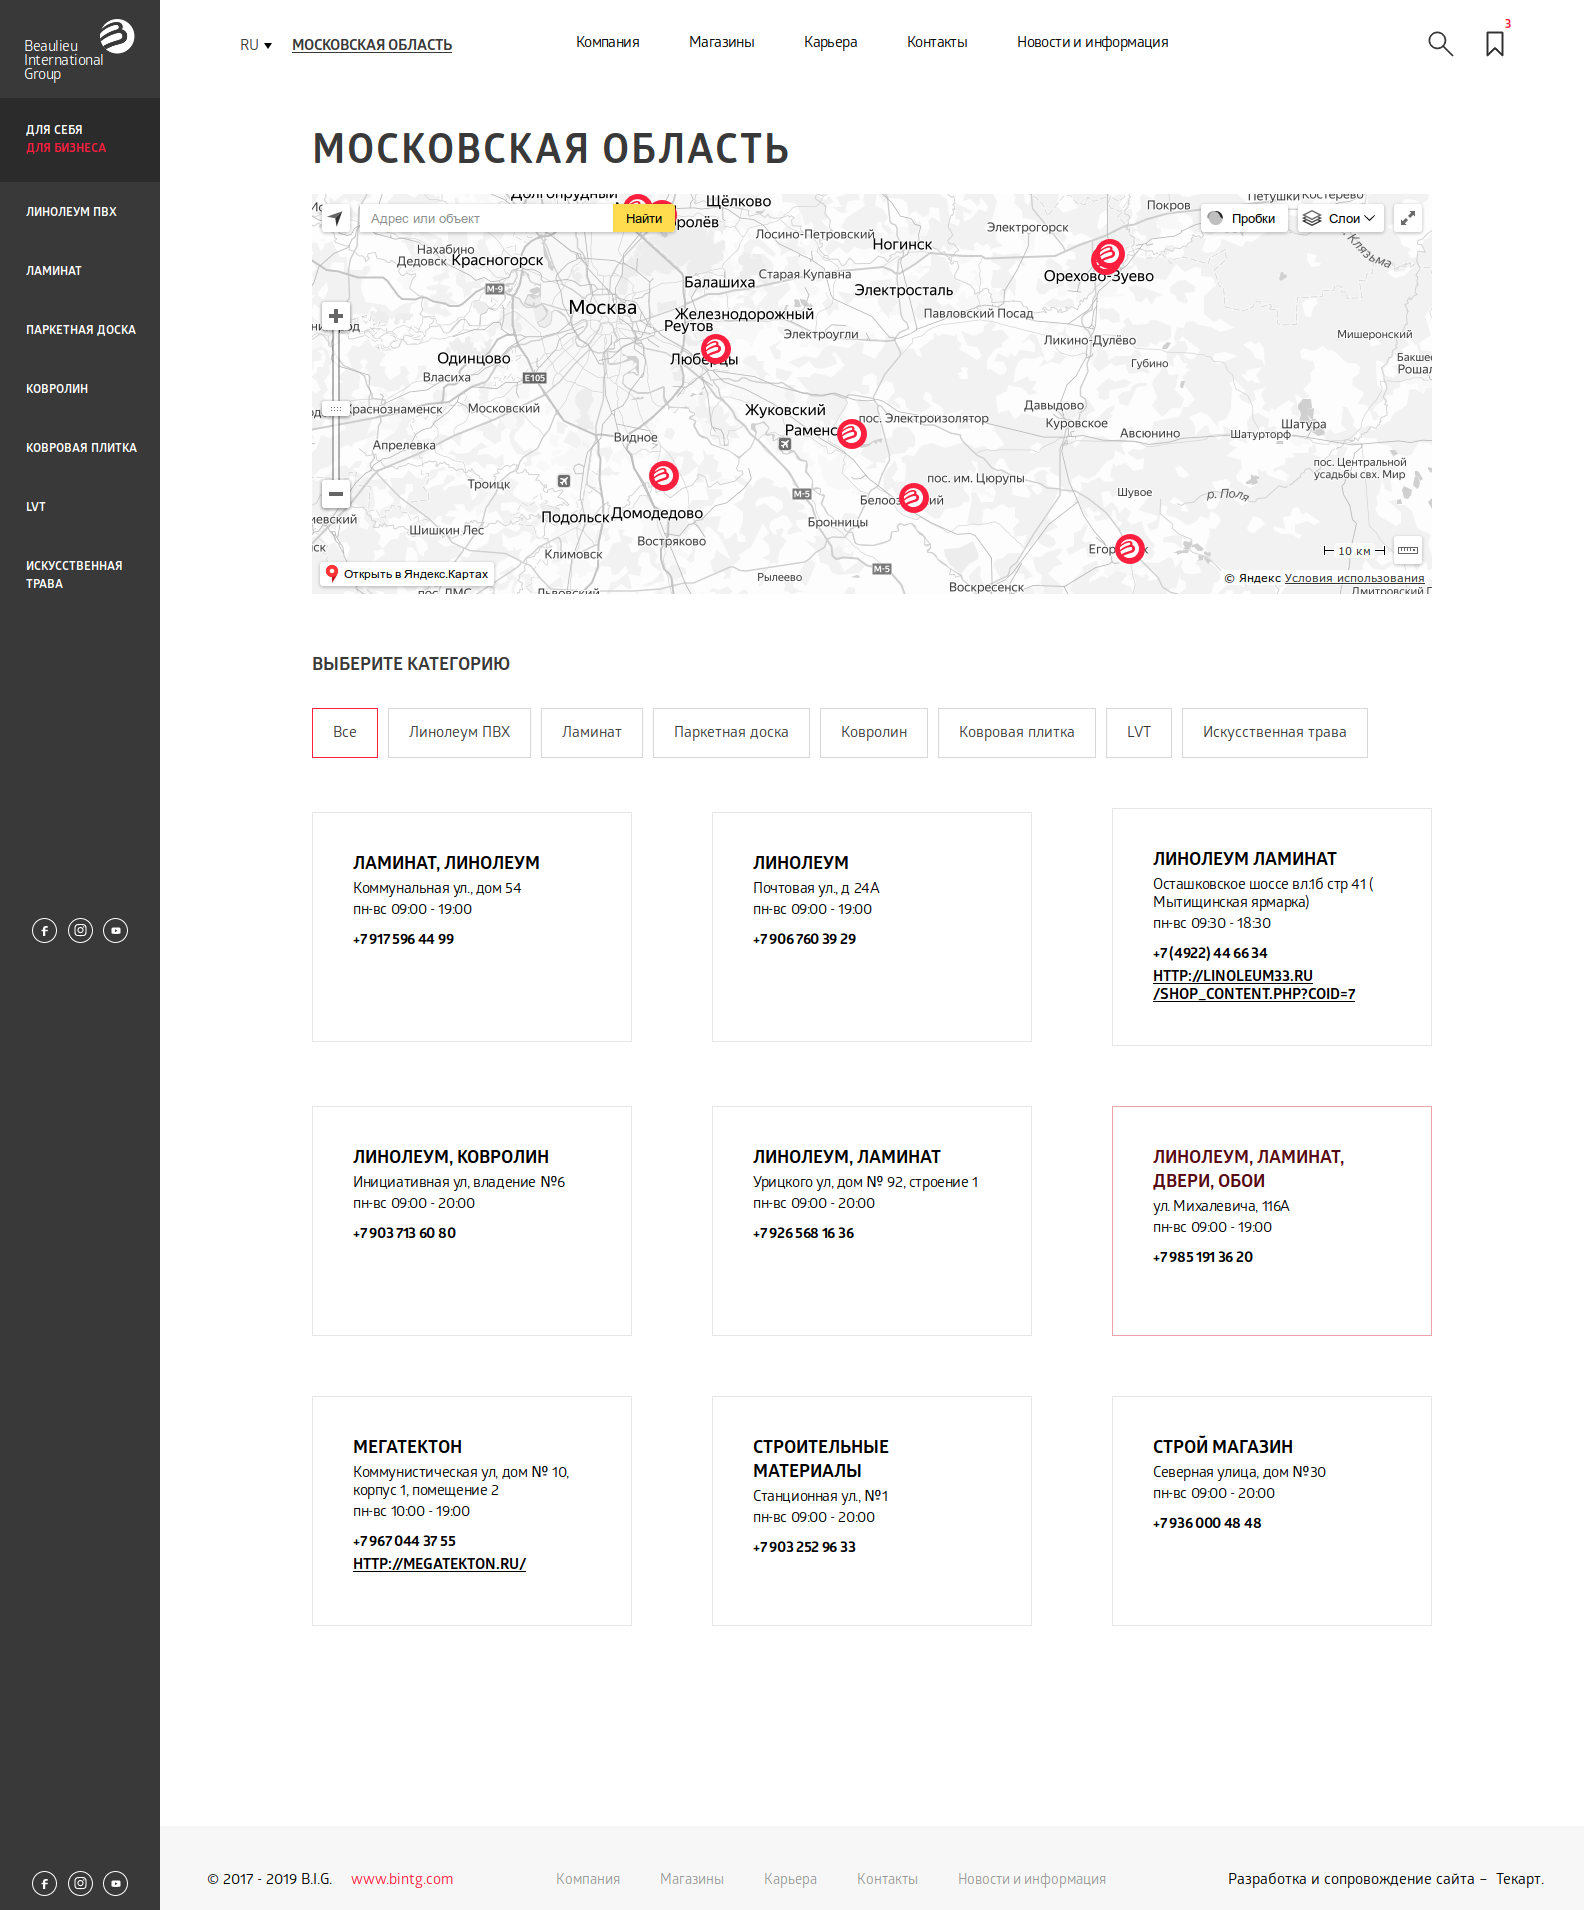Viewport: 1584px width, 1910px height.
Task: Open the site search magnifier icon
Action: [x=1440, y=44]
